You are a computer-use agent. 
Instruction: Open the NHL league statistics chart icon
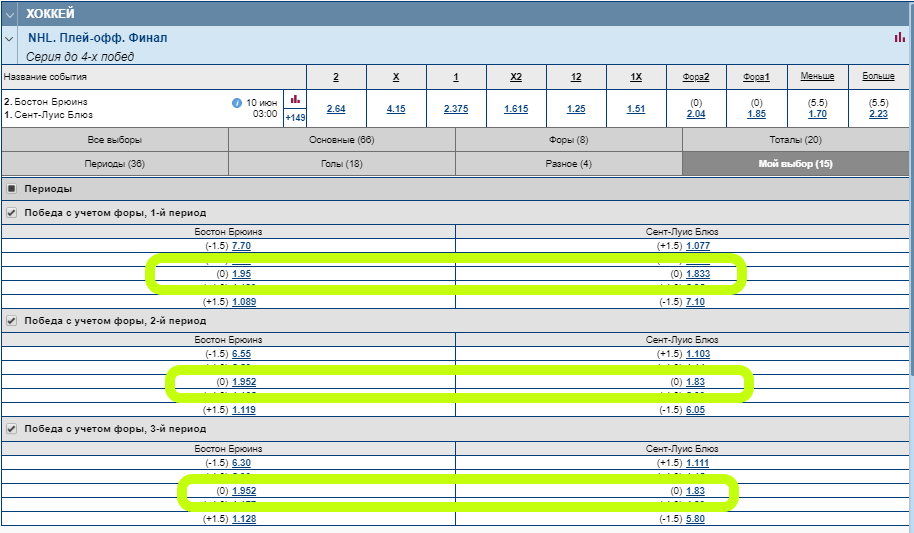(899, 38)
